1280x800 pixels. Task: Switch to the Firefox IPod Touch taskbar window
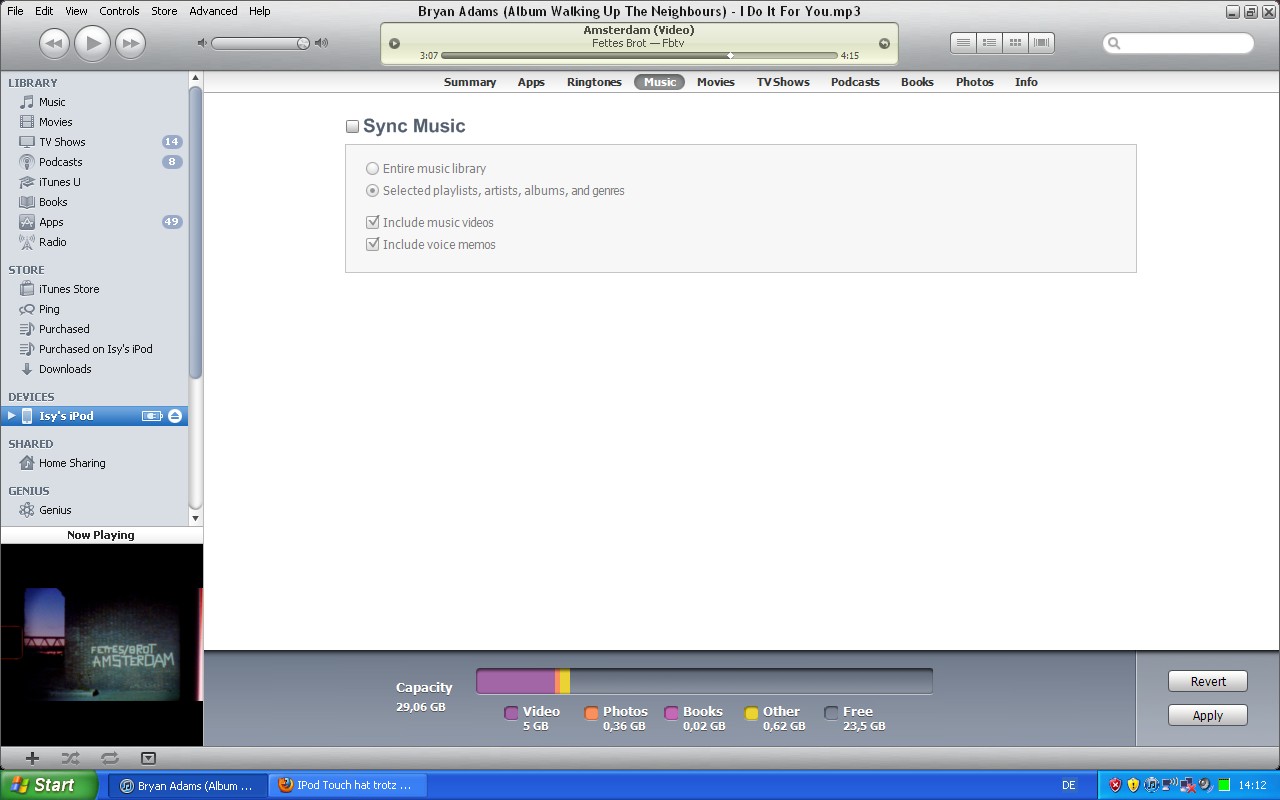[348, 785]
